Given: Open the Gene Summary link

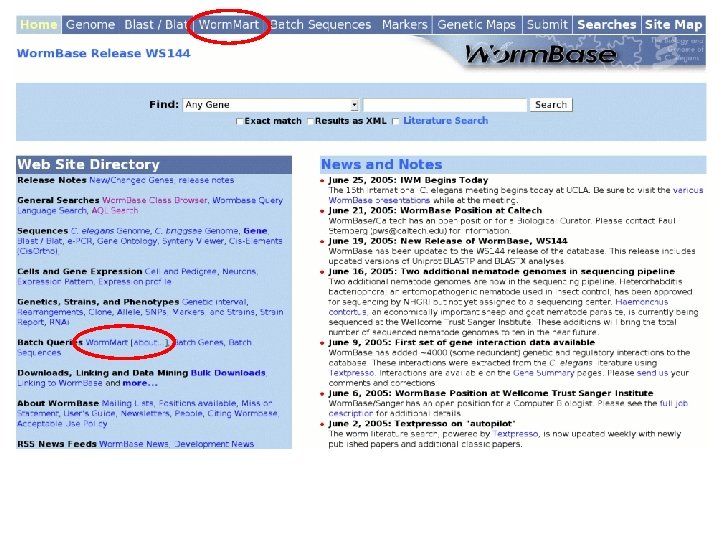Looking at the screenshot, I should [544, 373].
